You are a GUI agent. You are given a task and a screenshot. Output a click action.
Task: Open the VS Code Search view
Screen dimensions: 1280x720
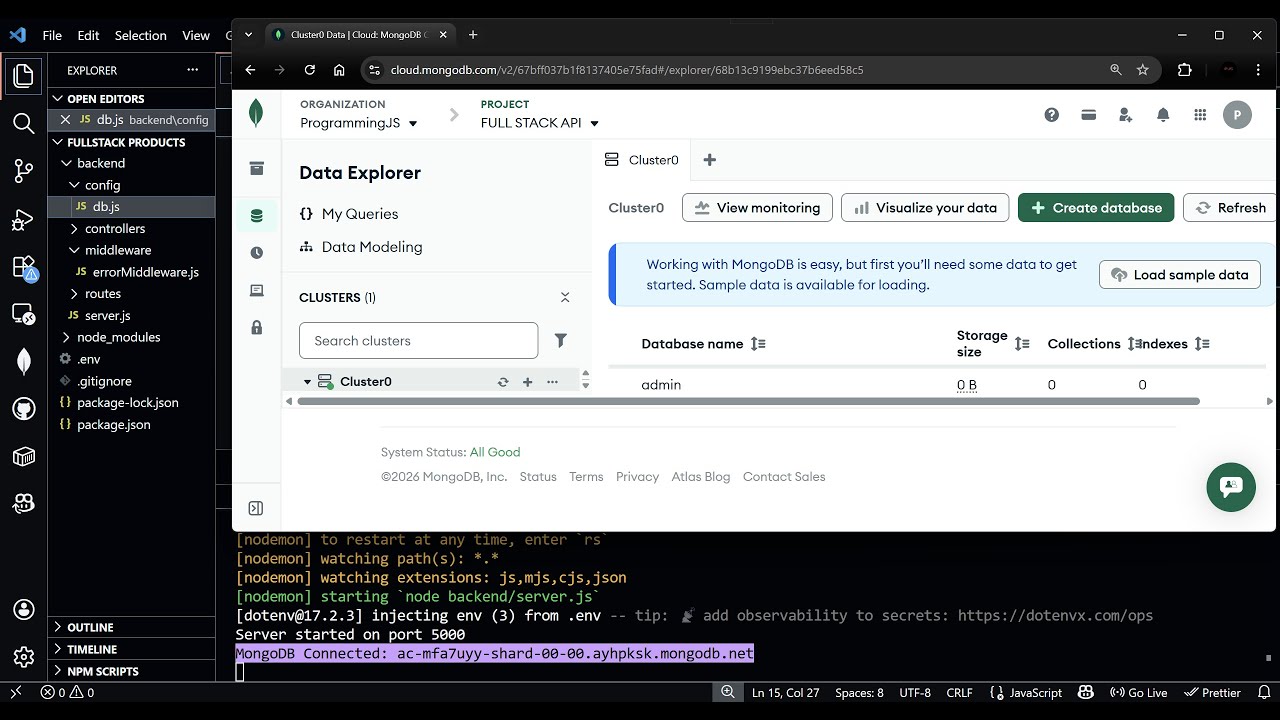(23, 123)
